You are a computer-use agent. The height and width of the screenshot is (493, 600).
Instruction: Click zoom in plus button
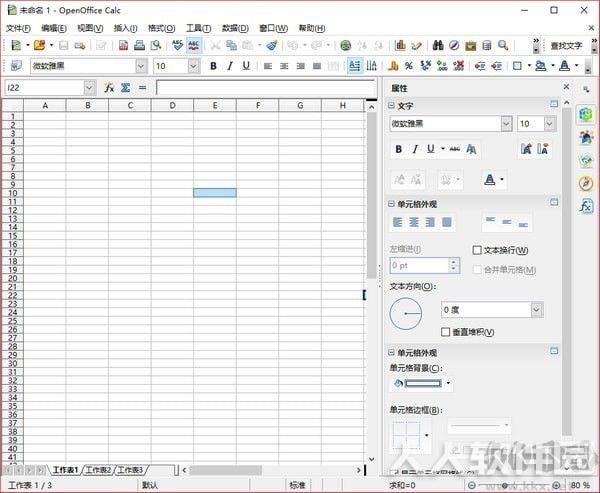557,485
